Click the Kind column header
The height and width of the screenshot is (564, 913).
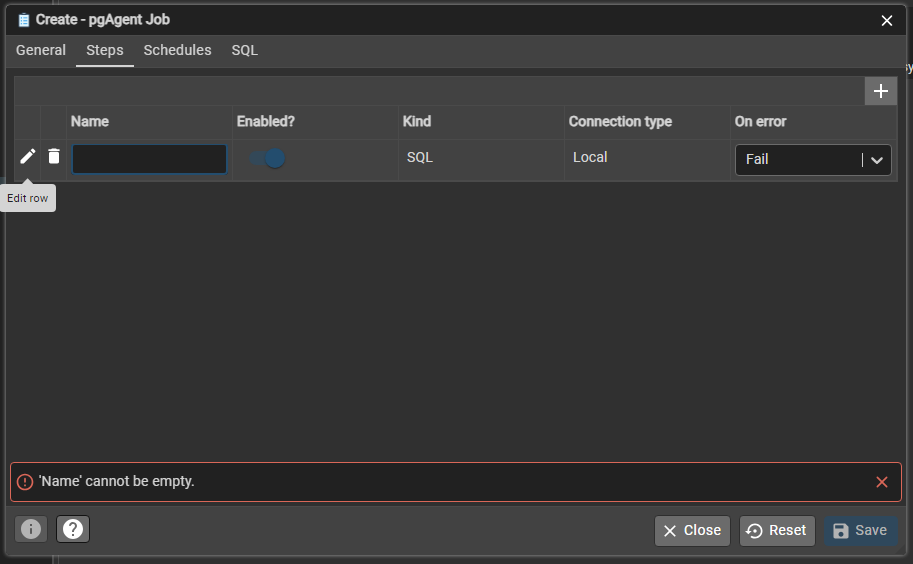point(417,122)
